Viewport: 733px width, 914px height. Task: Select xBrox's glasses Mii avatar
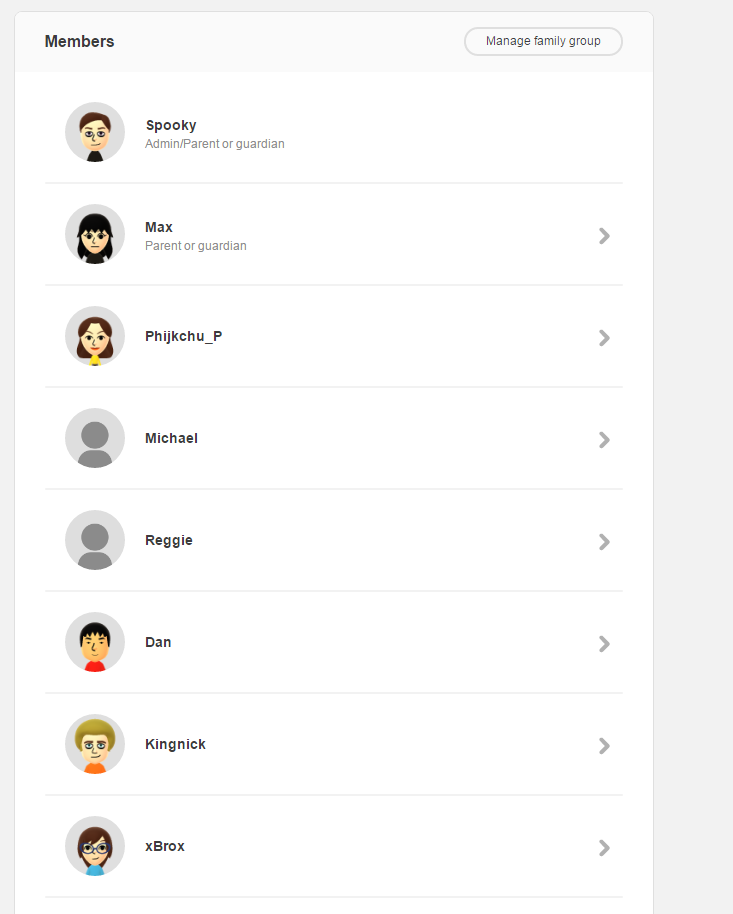(95, 846)
